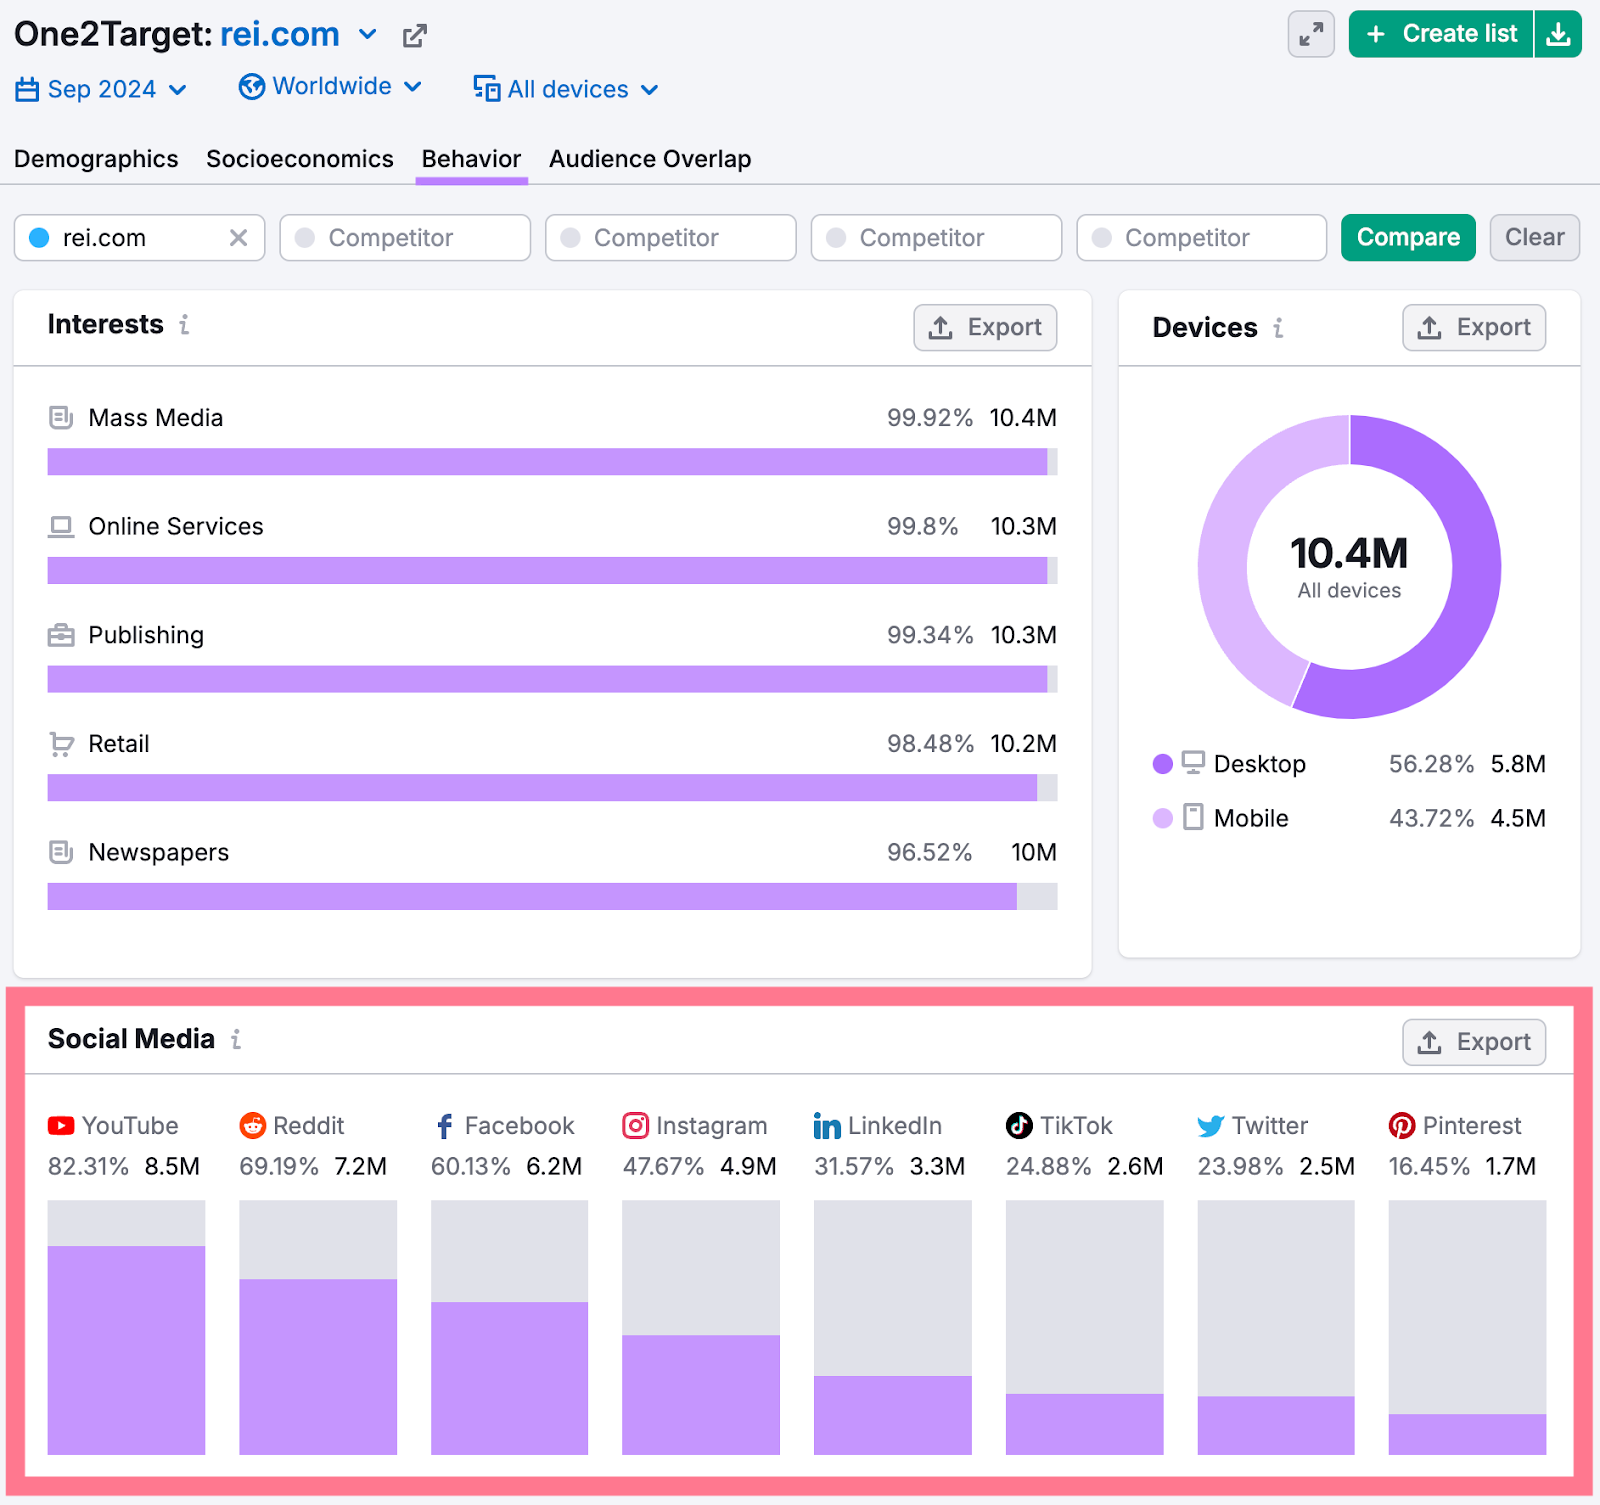Select the Pinterest icon
The height and width of the screenshot is (1505, 1600).
click(1401, 1125)
